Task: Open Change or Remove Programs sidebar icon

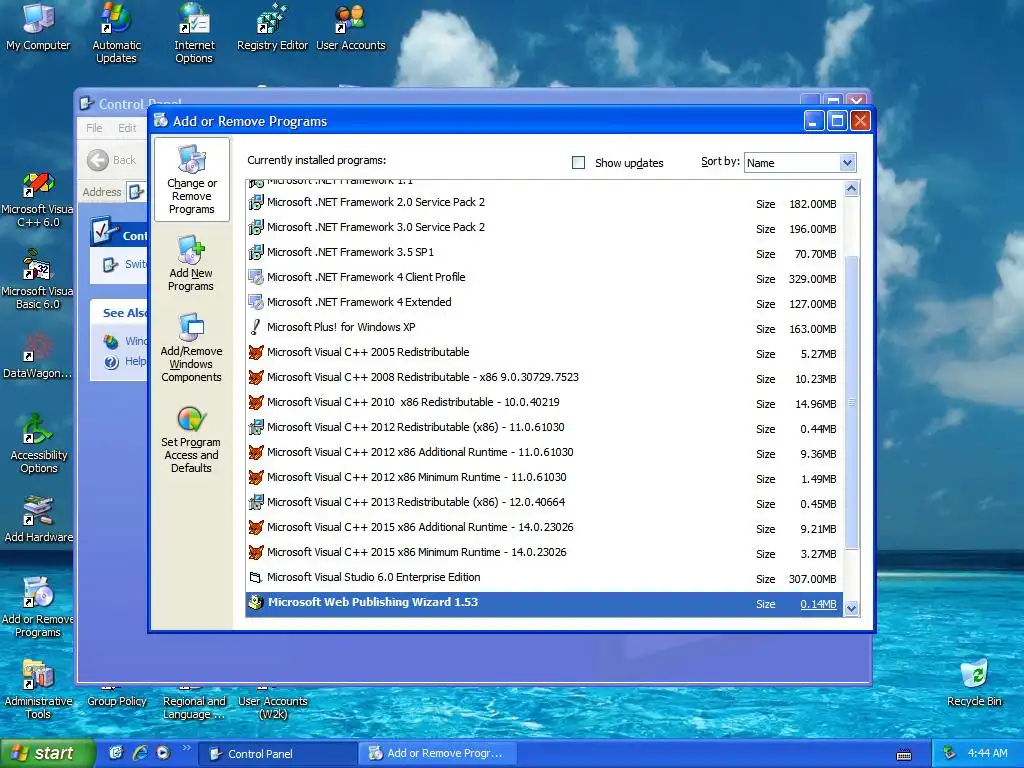Action: pyautogui.click(x=191, y=180)
